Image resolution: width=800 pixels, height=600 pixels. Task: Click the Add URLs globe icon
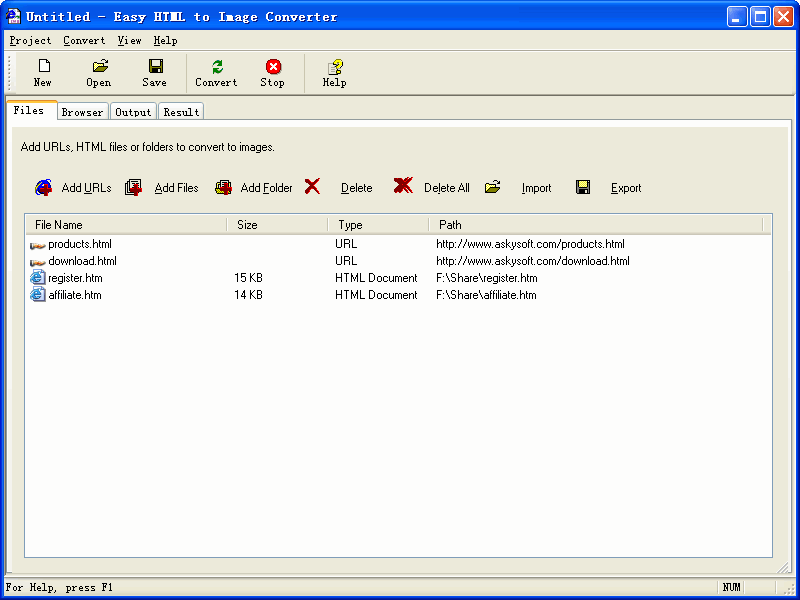click(44, 187)
